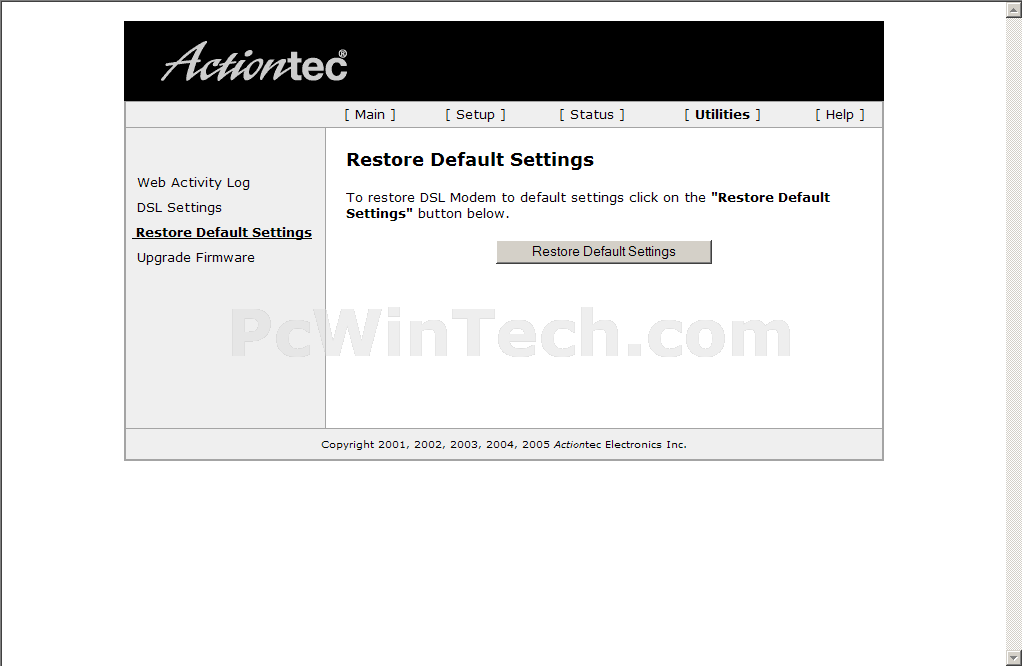Screen dimensions: 1022x666
Task: Click the scrollbar up arrow
Action: click(1014, 8)
